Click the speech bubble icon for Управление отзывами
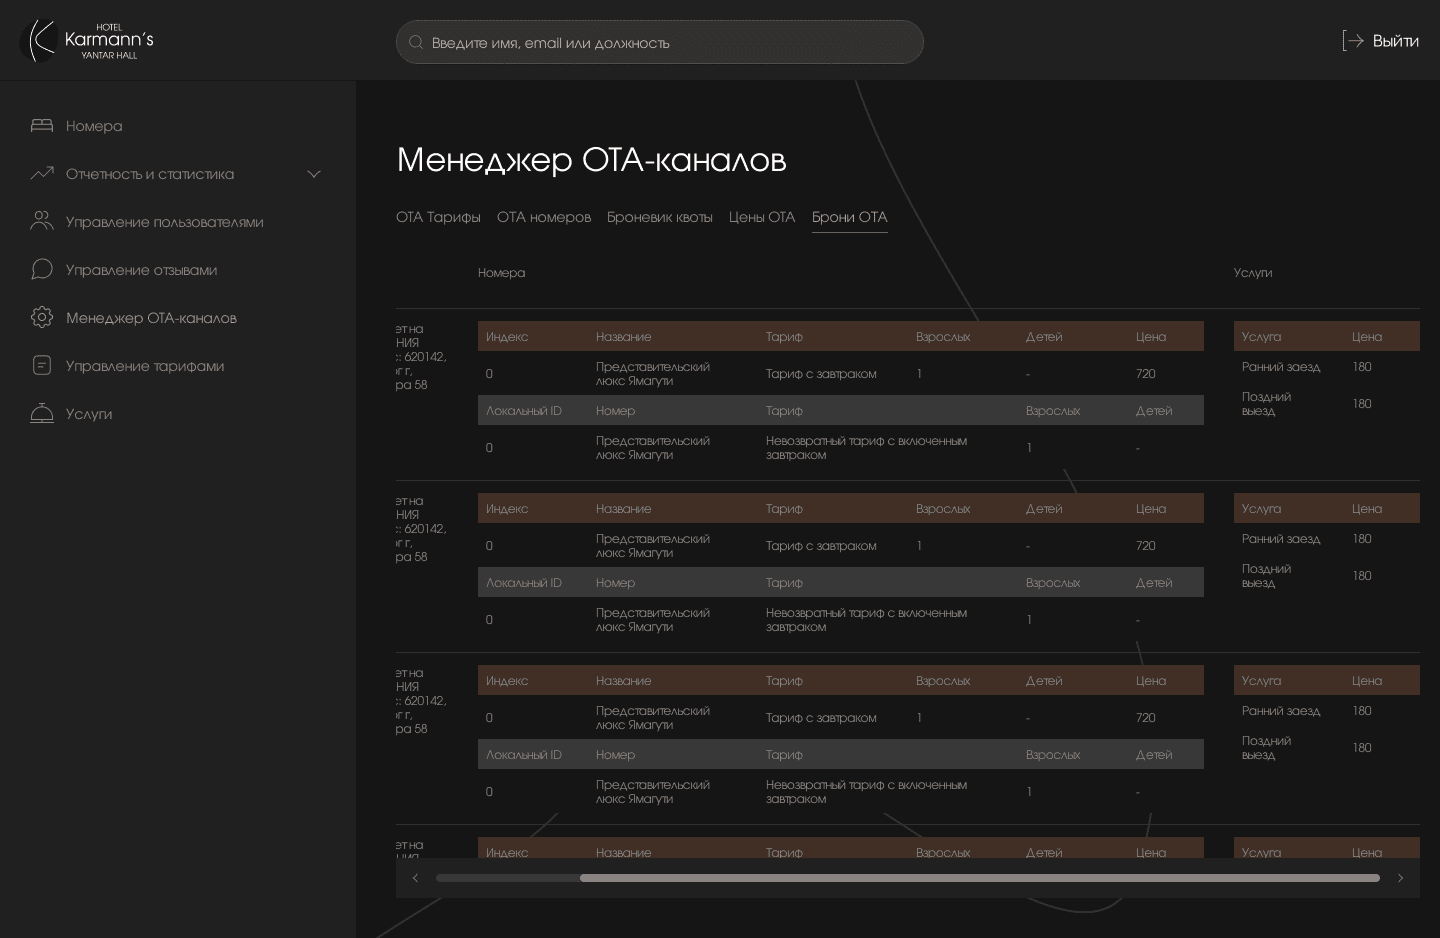Screen dimensions: 1440x938 pyautogui.click(x=42, y=270)
